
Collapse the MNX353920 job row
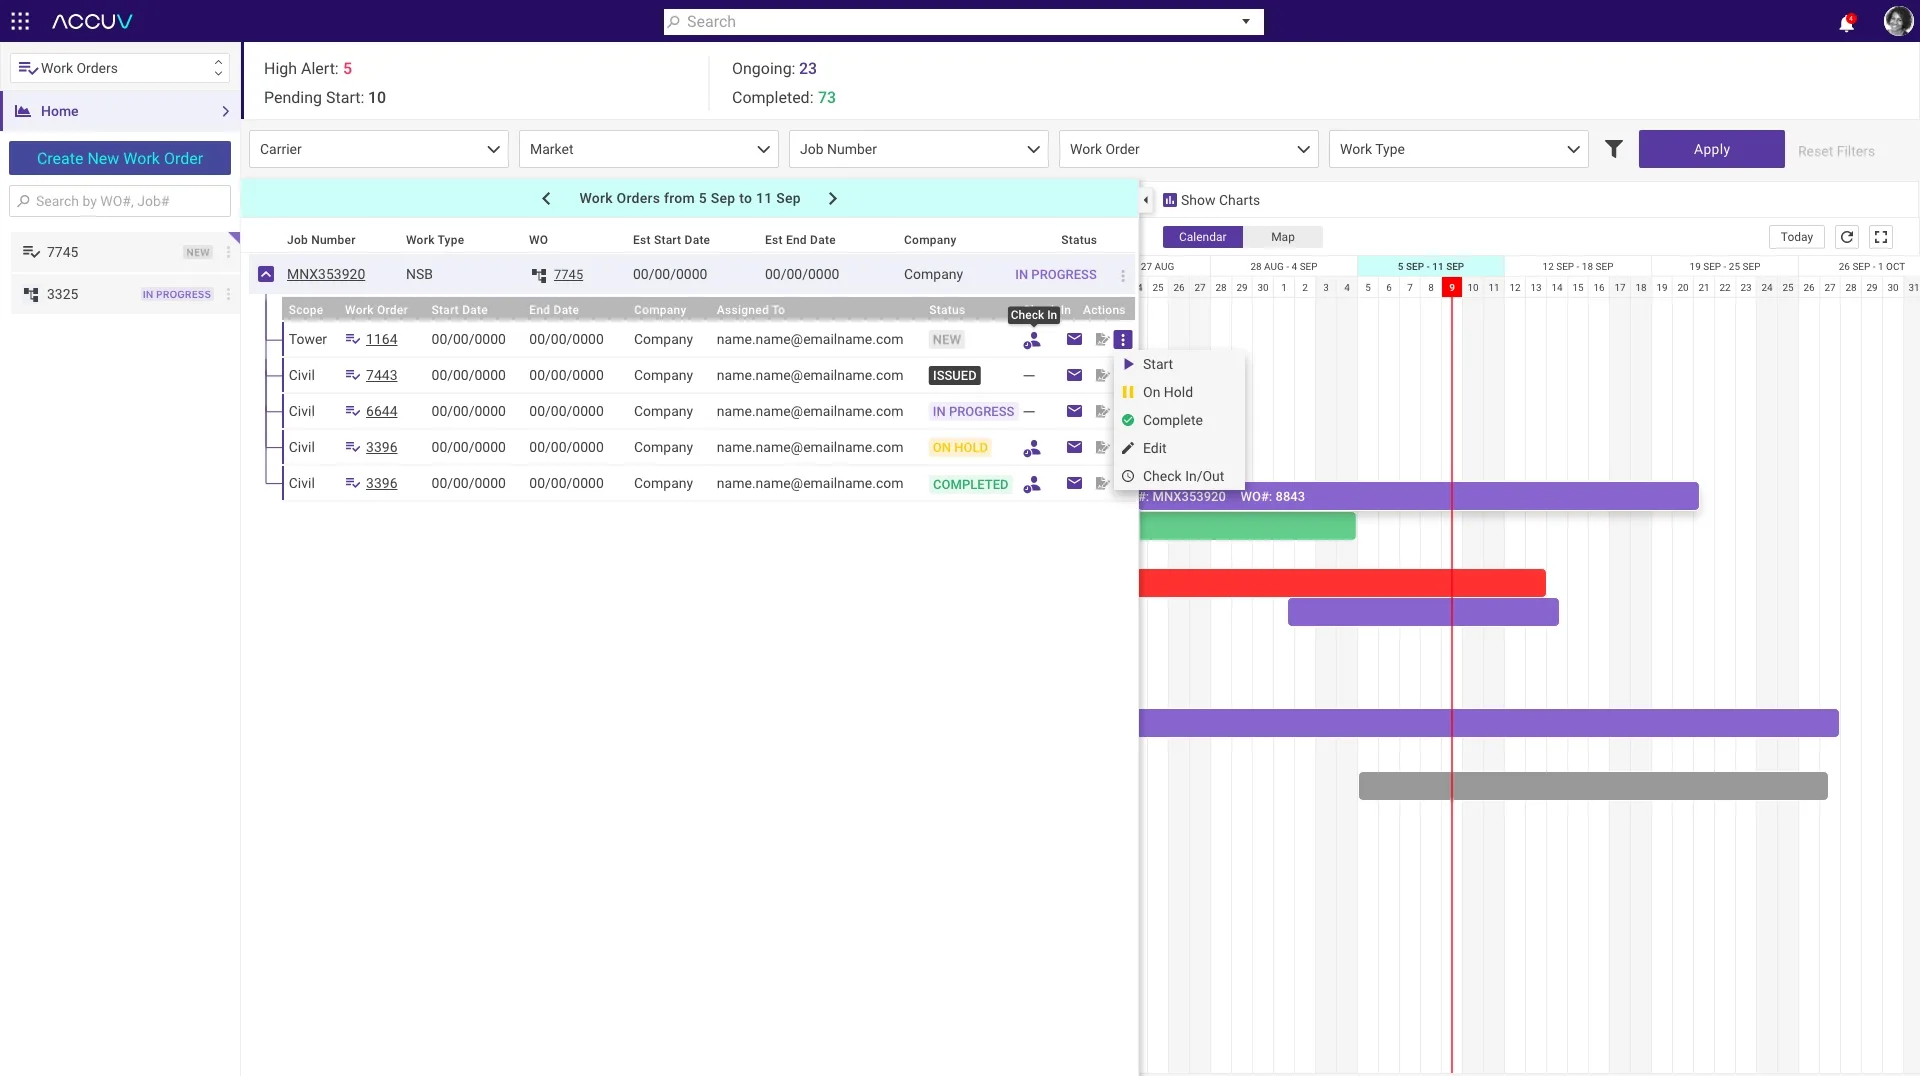click(x=266, y=274)
